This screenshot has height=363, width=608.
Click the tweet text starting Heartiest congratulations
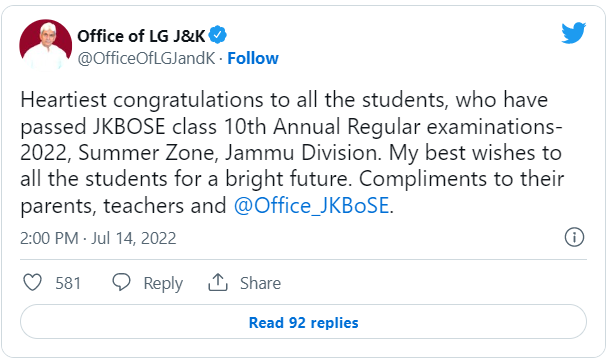[292, 152]
